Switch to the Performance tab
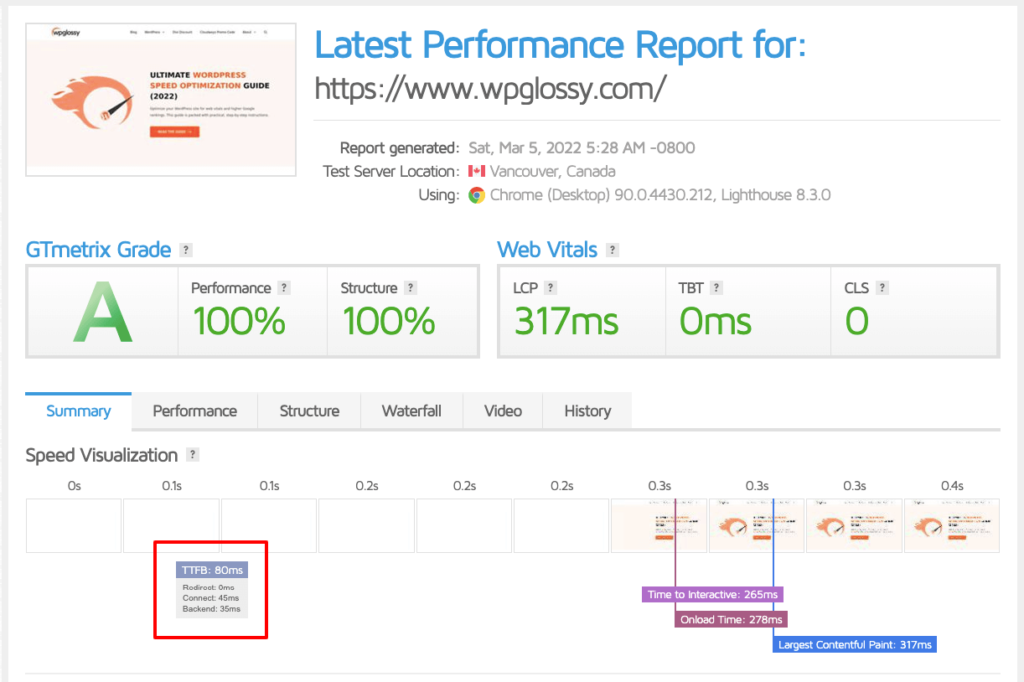Screen dimensions: 1024x682 [195, 411]
